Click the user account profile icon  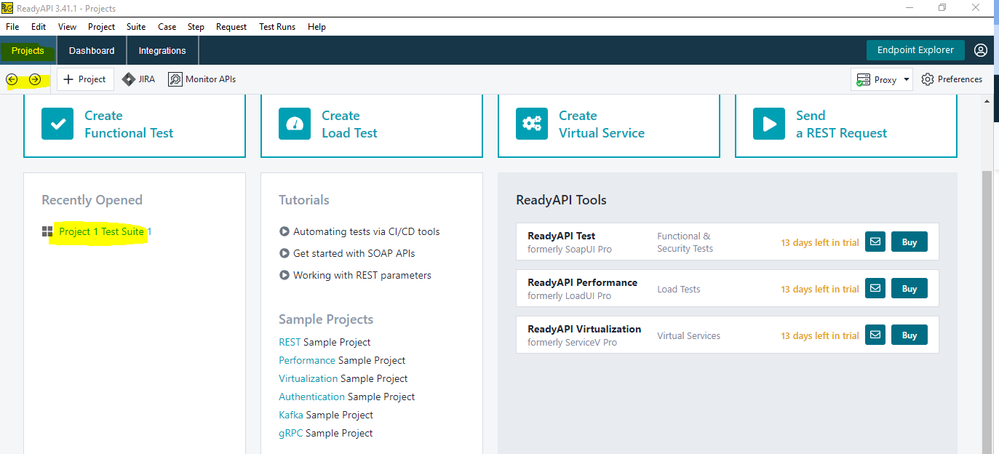pyautogui.click(x=978, y=50)
